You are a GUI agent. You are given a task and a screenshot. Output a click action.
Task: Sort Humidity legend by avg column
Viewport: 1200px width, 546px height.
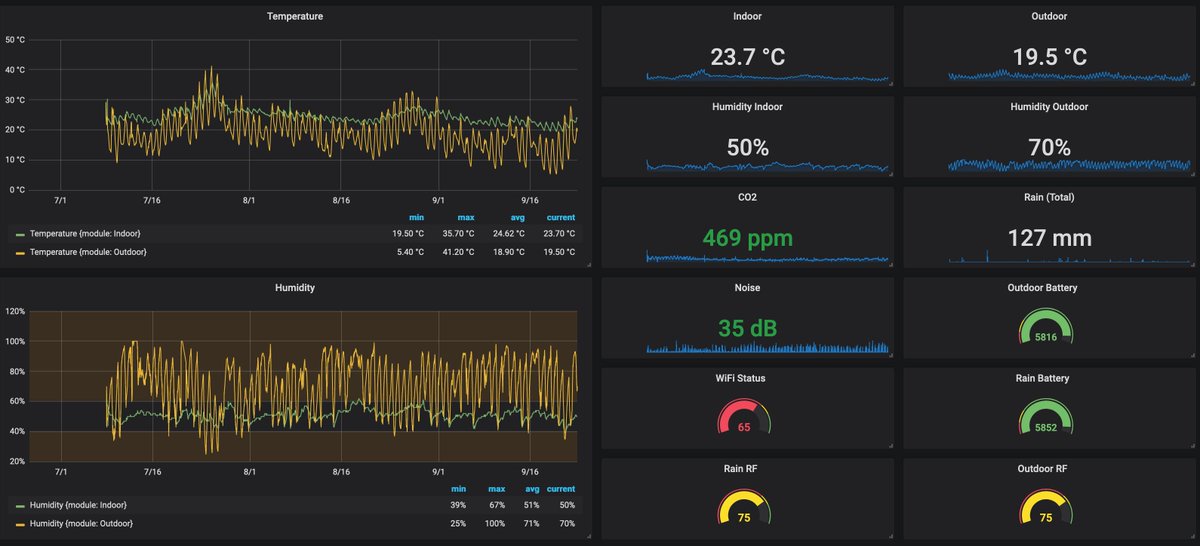[x=531, y=489]
